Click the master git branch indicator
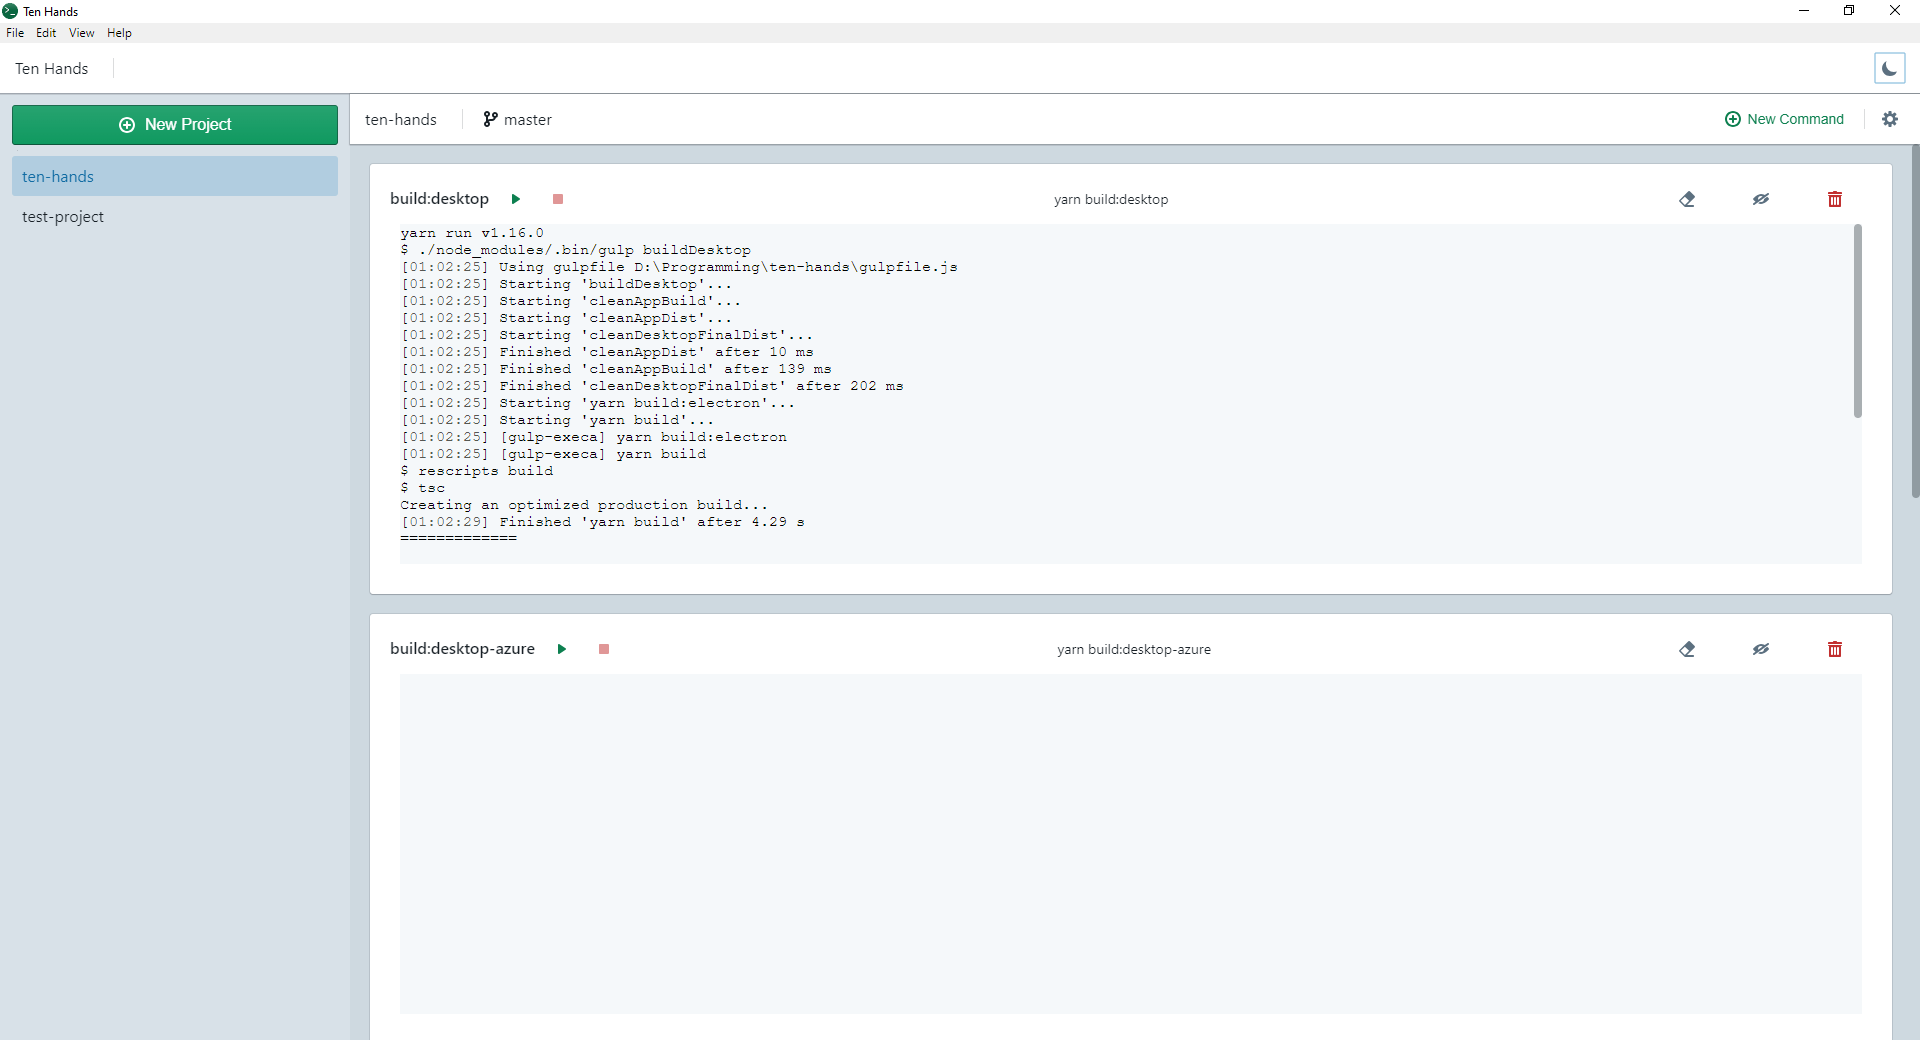 pos(517,119)
